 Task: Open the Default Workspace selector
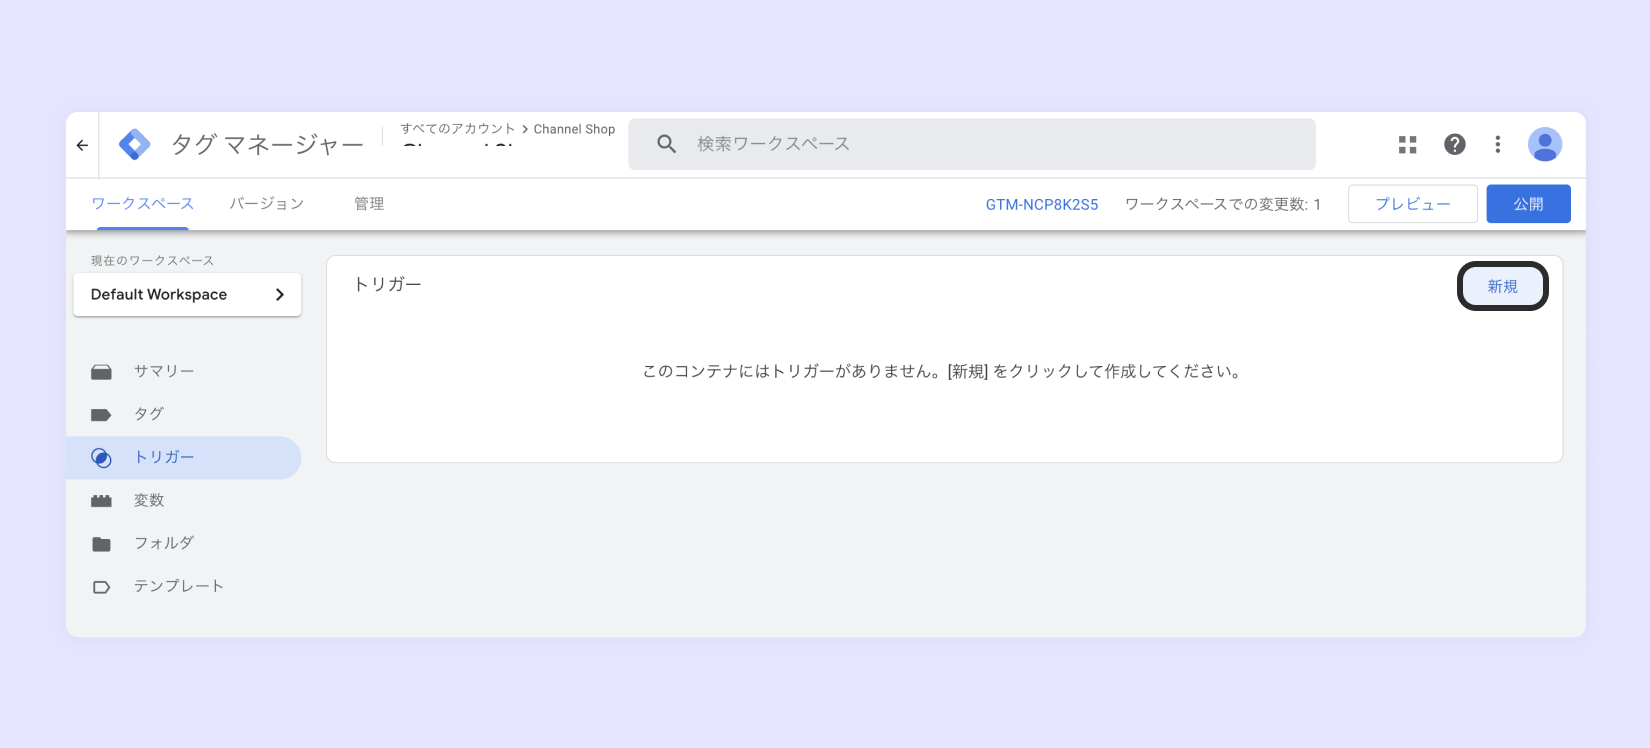coord(187,295)
